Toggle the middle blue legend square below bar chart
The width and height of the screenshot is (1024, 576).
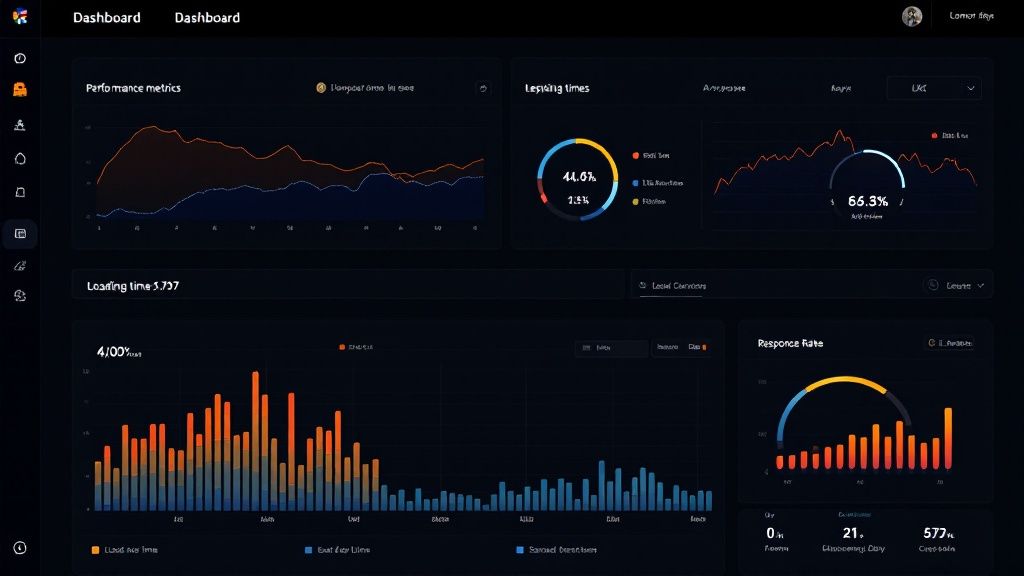308,550
